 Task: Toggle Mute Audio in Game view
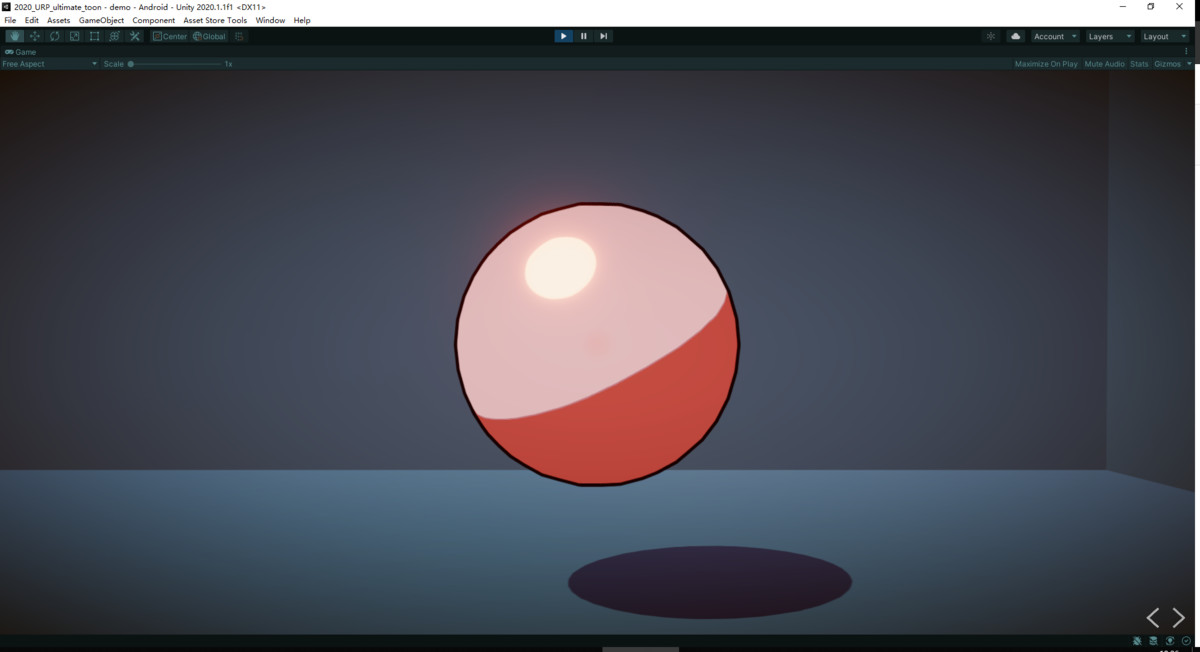[1104, 64]
